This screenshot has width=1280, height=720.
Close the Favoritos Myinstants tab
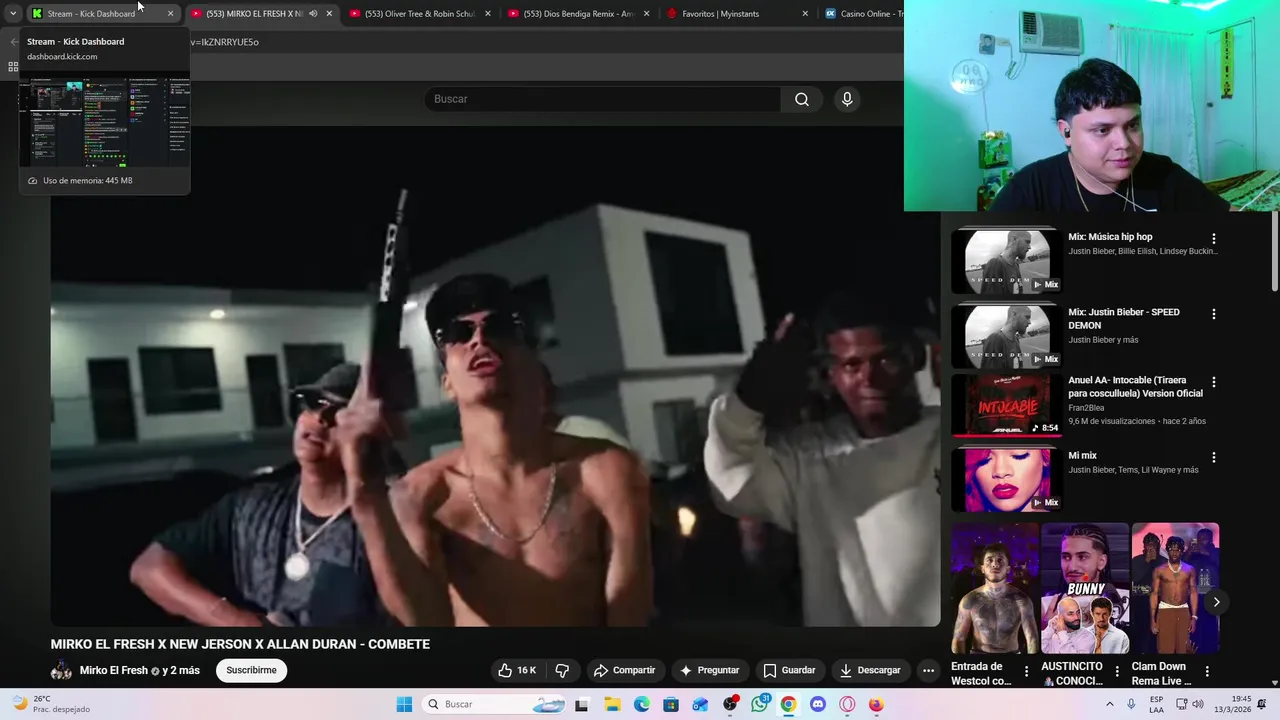point(805,14)
